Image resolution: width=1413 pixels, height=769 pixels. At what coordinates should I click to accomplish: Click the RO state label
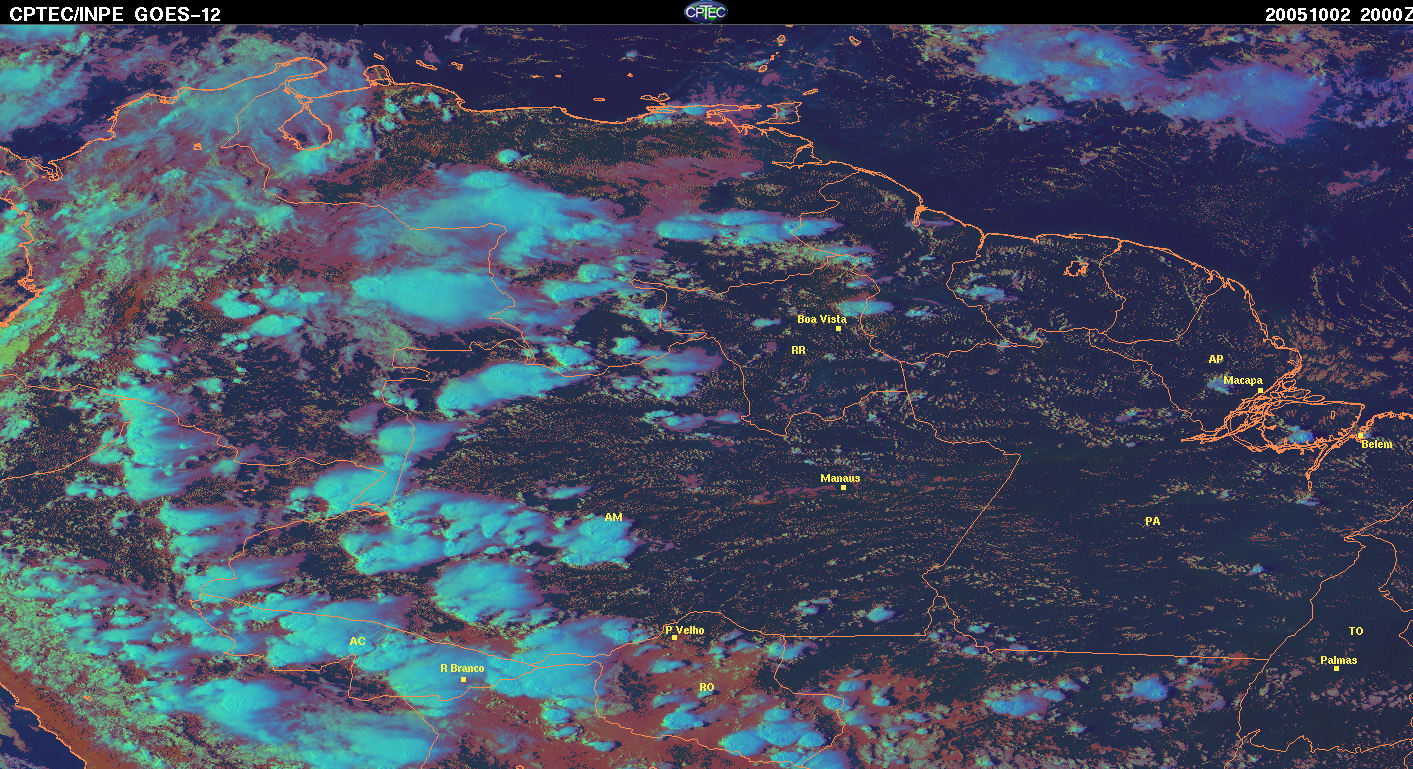(707, 687)
